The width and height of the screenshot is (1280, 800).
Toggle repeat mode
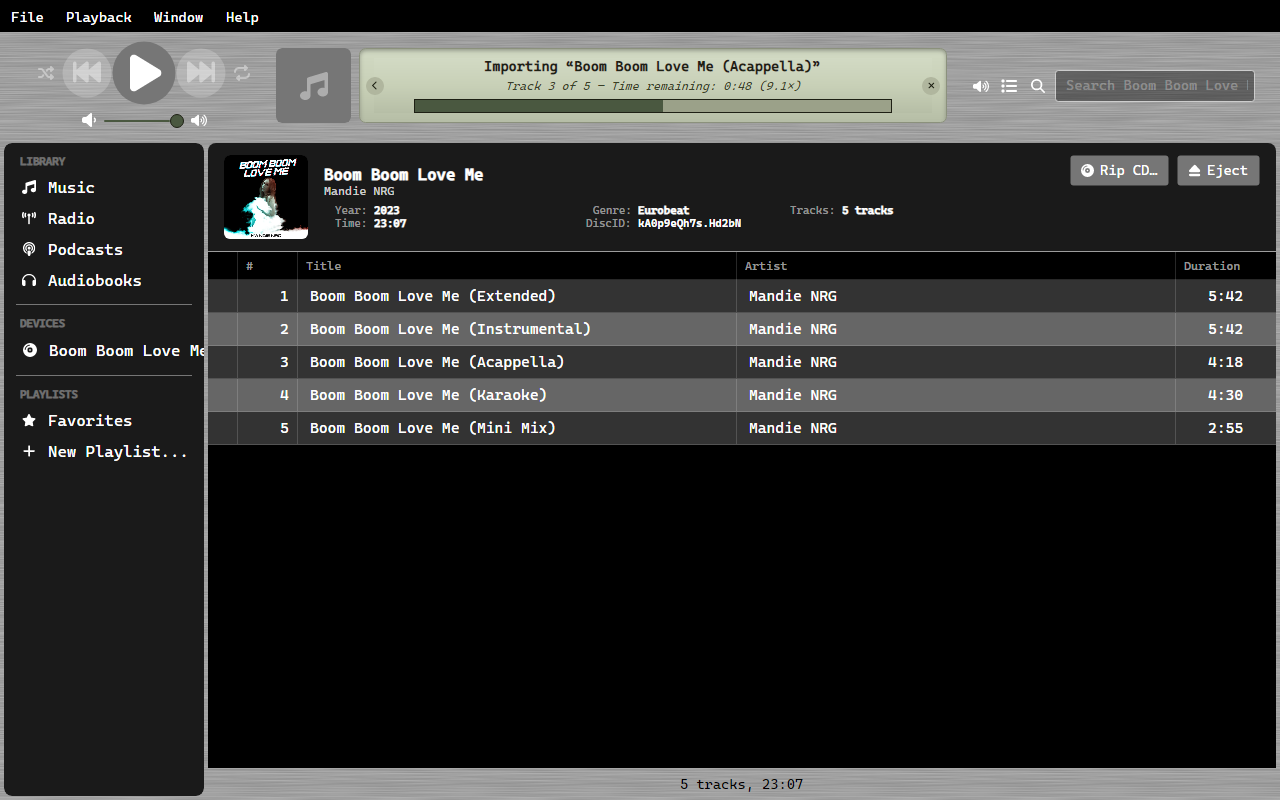242,73
